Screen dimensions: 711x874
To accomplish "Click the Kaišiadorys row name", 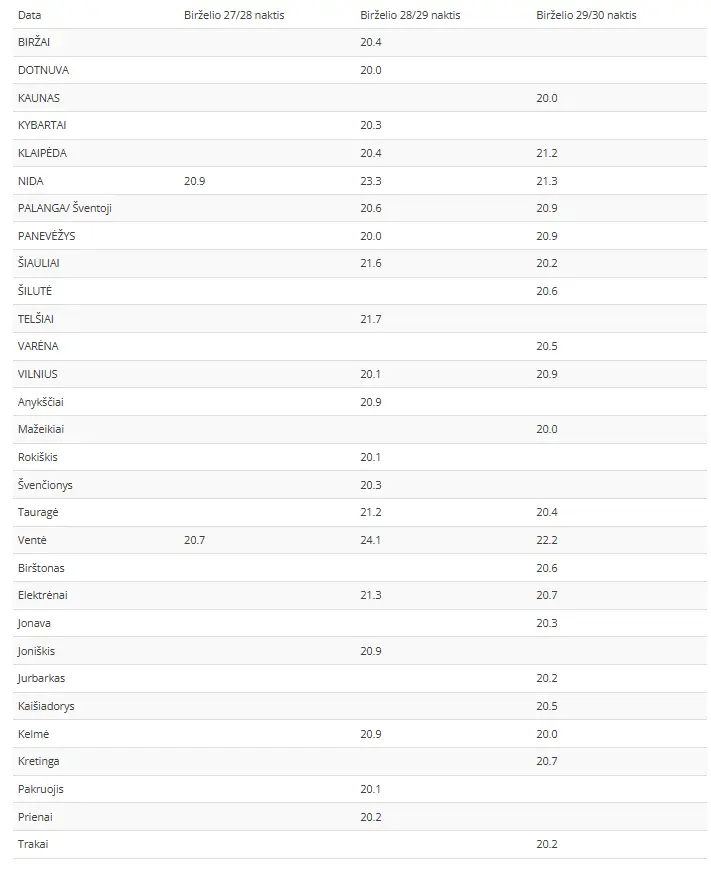I will [46, 706].
